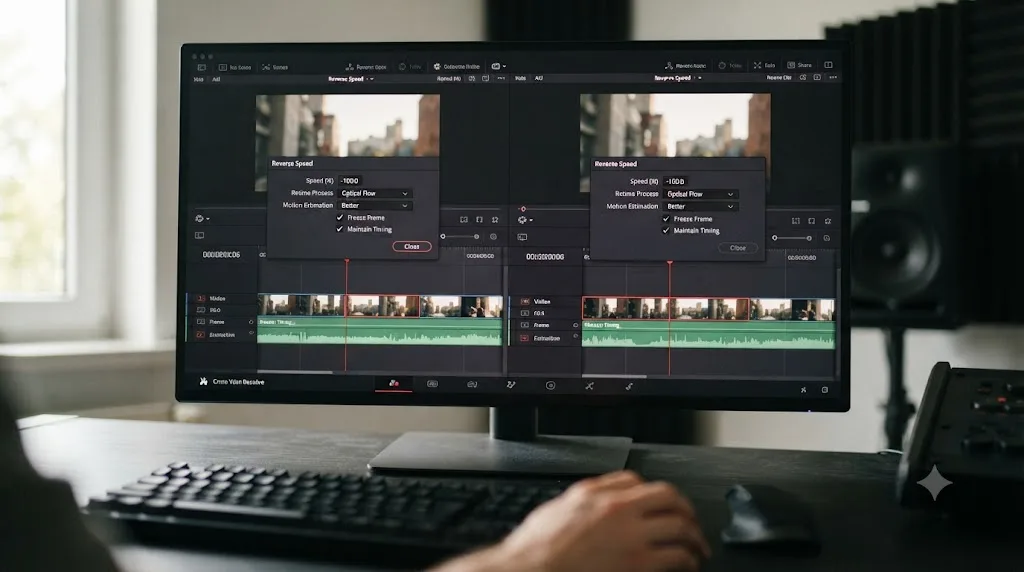The height and width of the screenshot is (572, 1024).
Task: Open the gear options dropdown under left viewer
Action: (202, 219)
